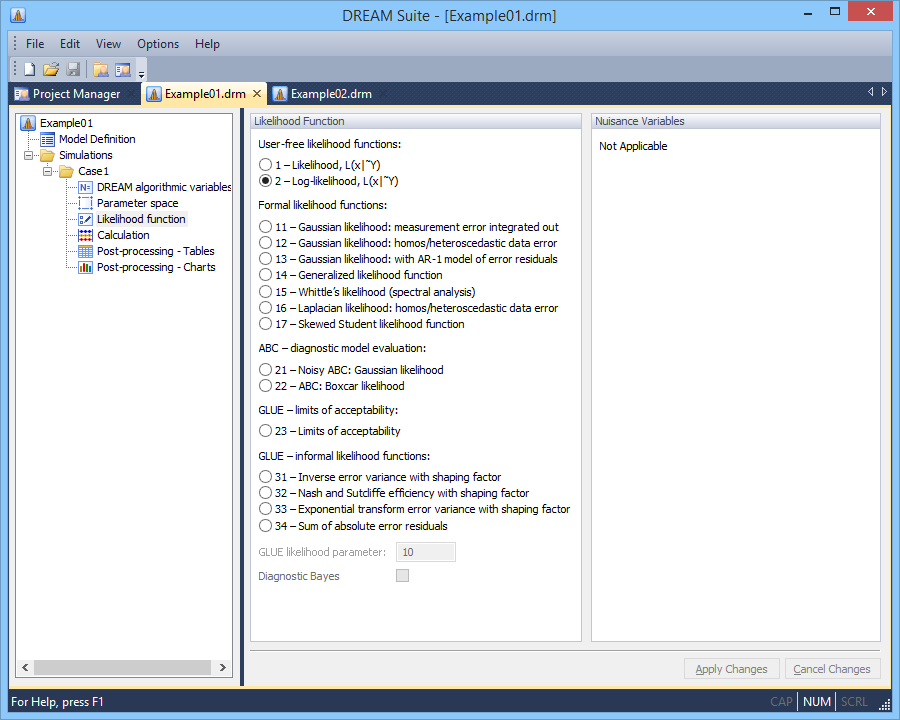900x720 pixels.
Task: Click the toolbar overflow options arrow
Action: point(141,73)
